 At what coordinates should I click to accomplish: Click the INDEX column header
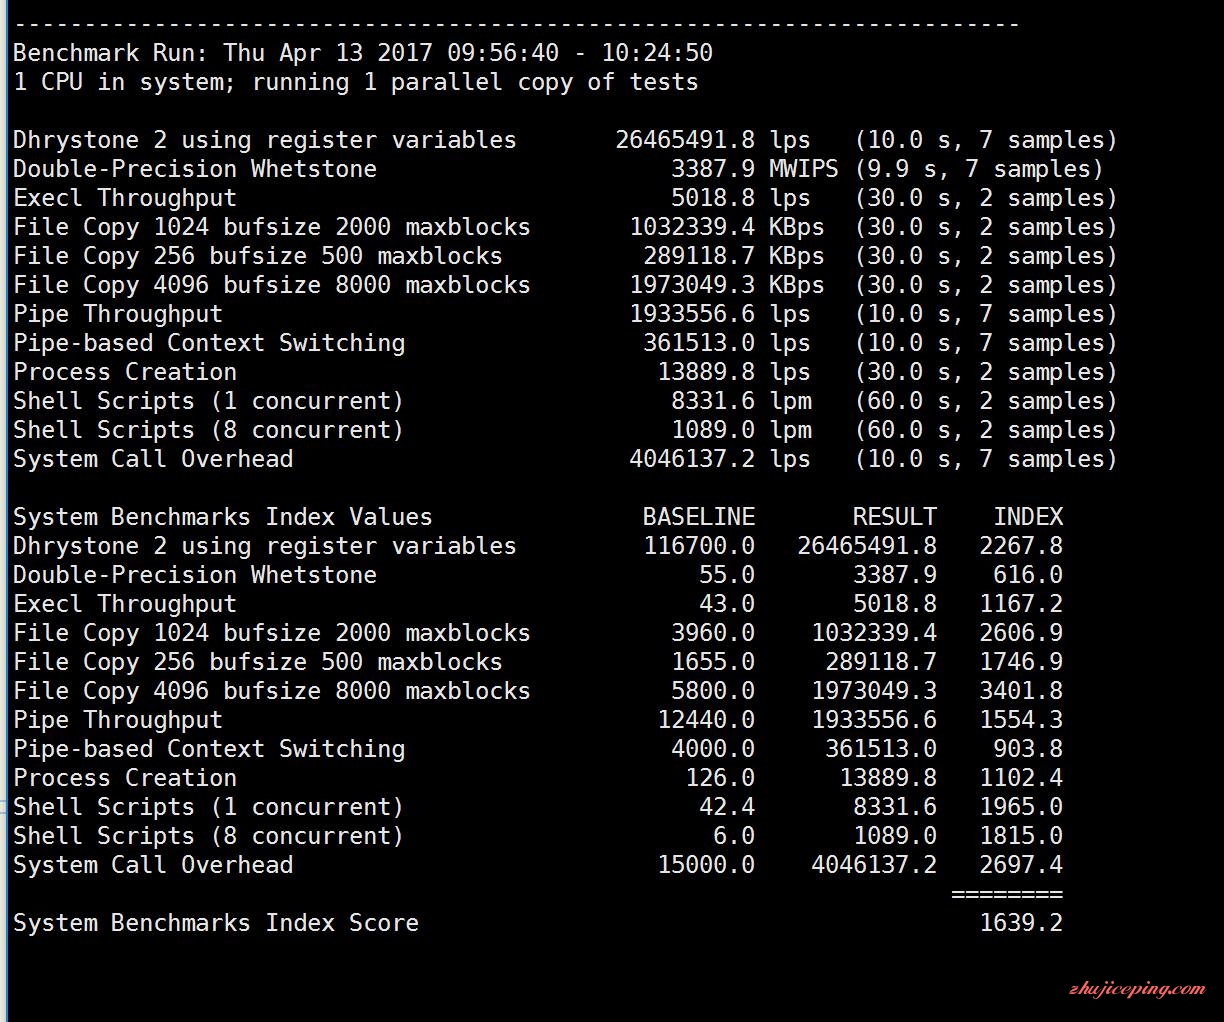click(1029, 517)
